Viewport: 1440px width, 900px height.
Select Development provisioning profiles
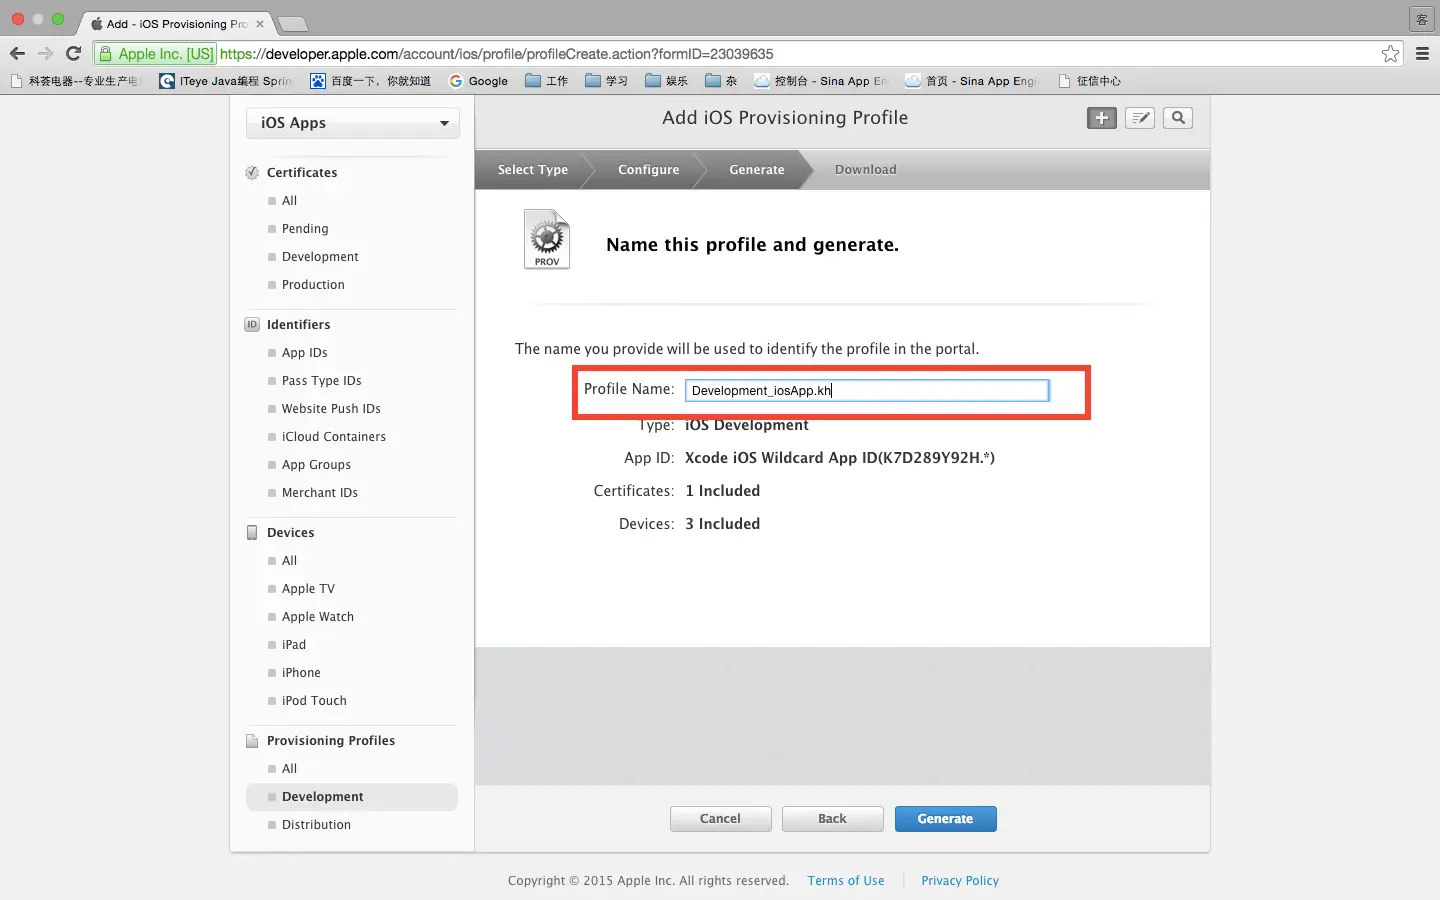352,797
